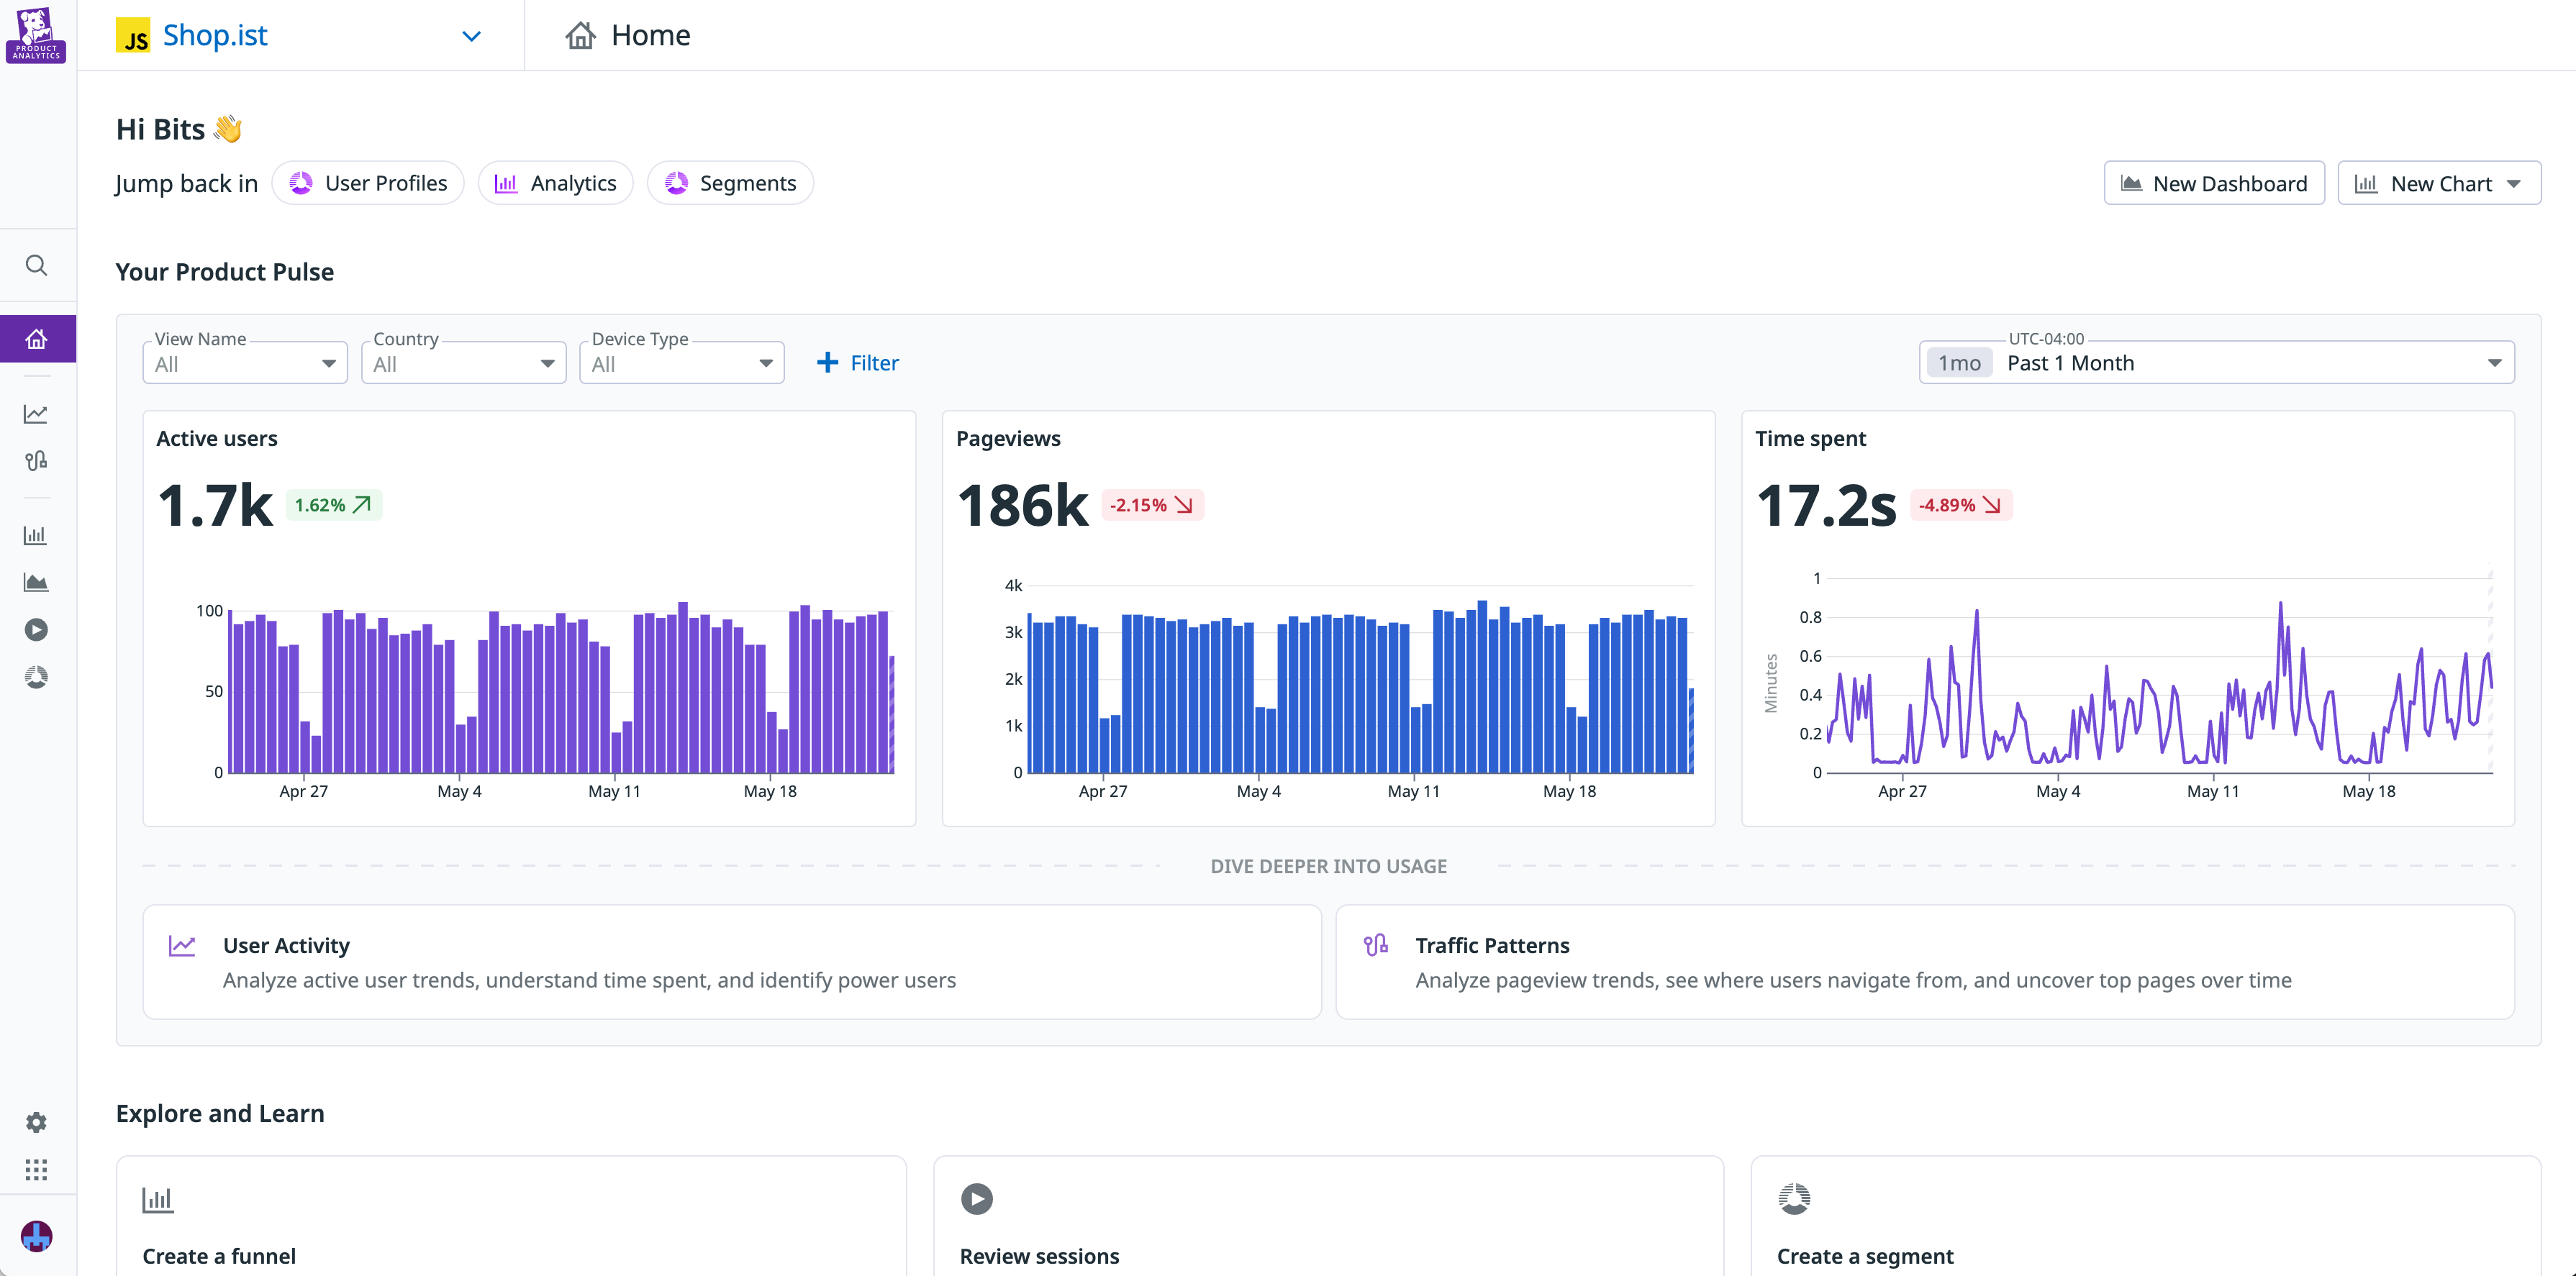Open settings via the gear icon
This screenshot has width=2576, height=1276.
click(37, 1122)
